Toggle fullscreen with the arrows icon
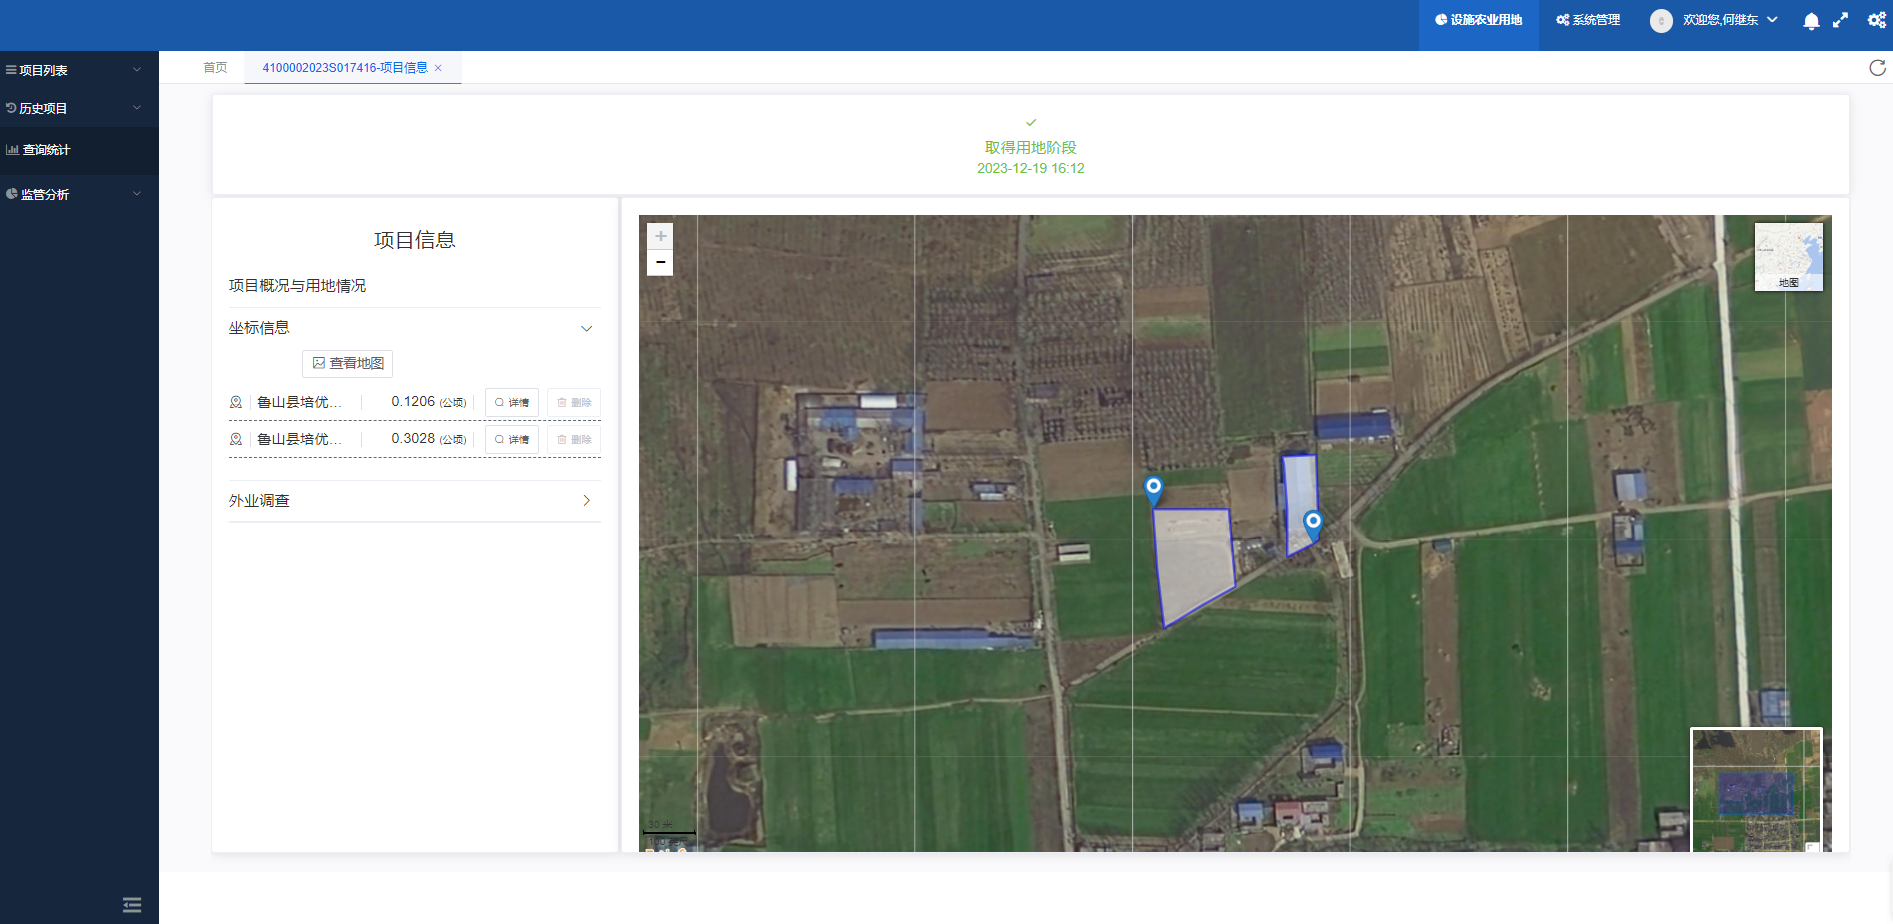1893x924 pixels. [x=1840, y=20]
